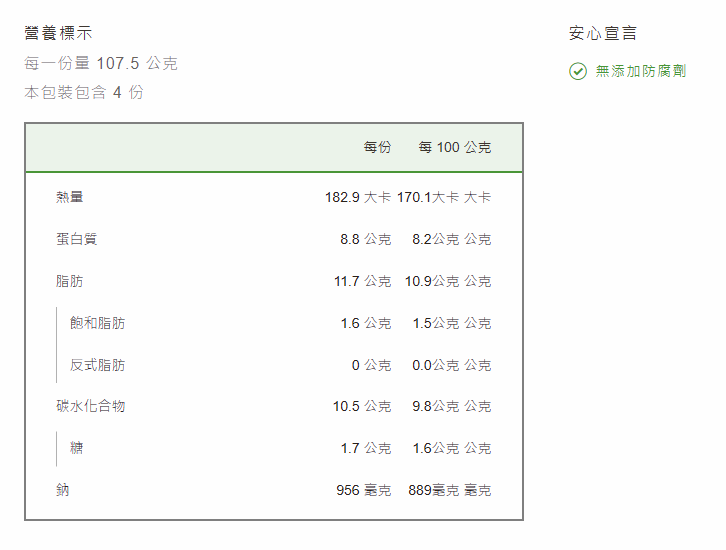Select the 熱量 row label
726x550 pixels.
click(70, 197)
